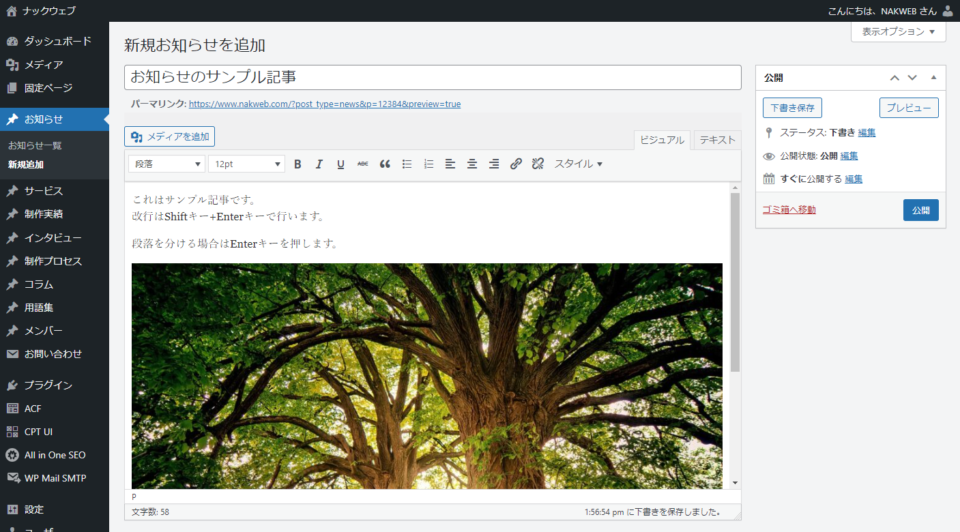Open お問い合わせ menu item
The height and width of the screenshot is (532, 960).
tap(54, 354)
